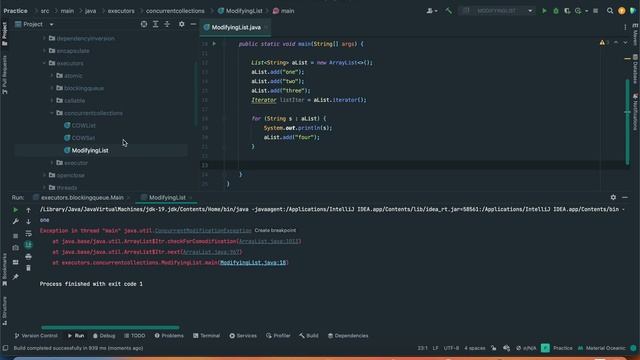Click the horizontal scrollbar in the Run console
The width and height of the screenshot is (640, 360).
110,327
